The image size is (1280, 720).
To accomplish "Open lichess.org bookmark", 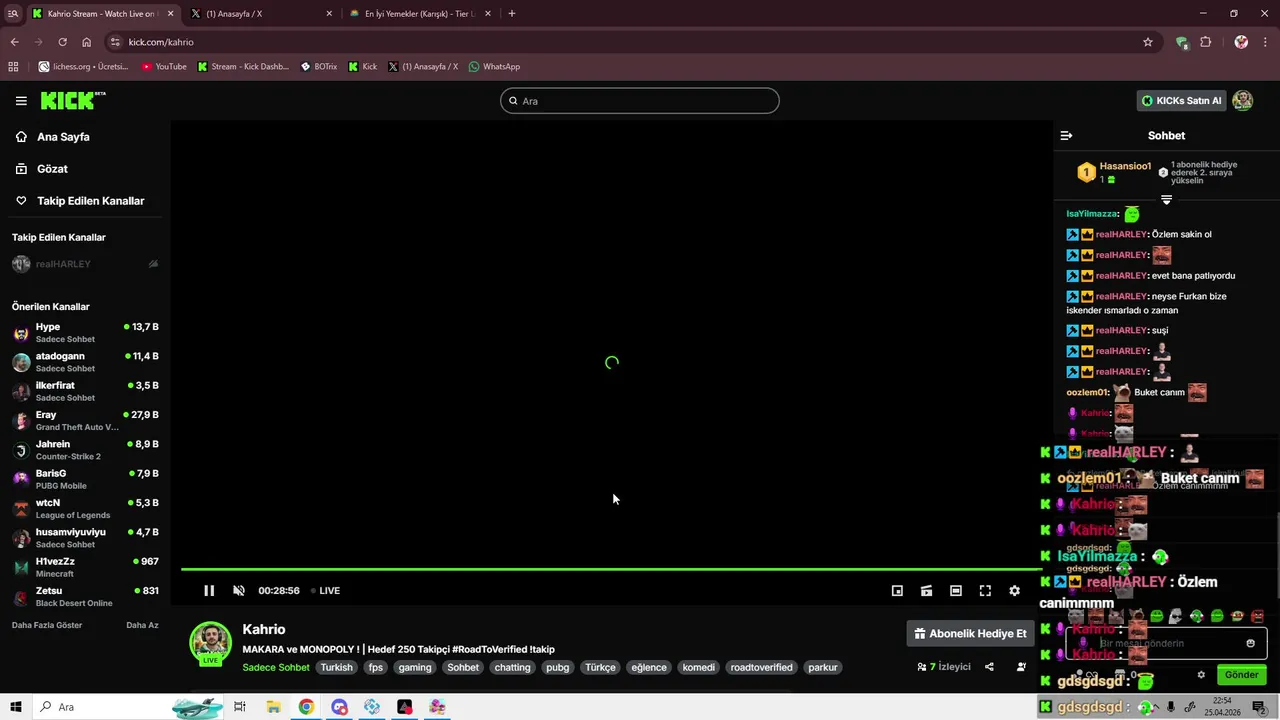I will point(83,67).
